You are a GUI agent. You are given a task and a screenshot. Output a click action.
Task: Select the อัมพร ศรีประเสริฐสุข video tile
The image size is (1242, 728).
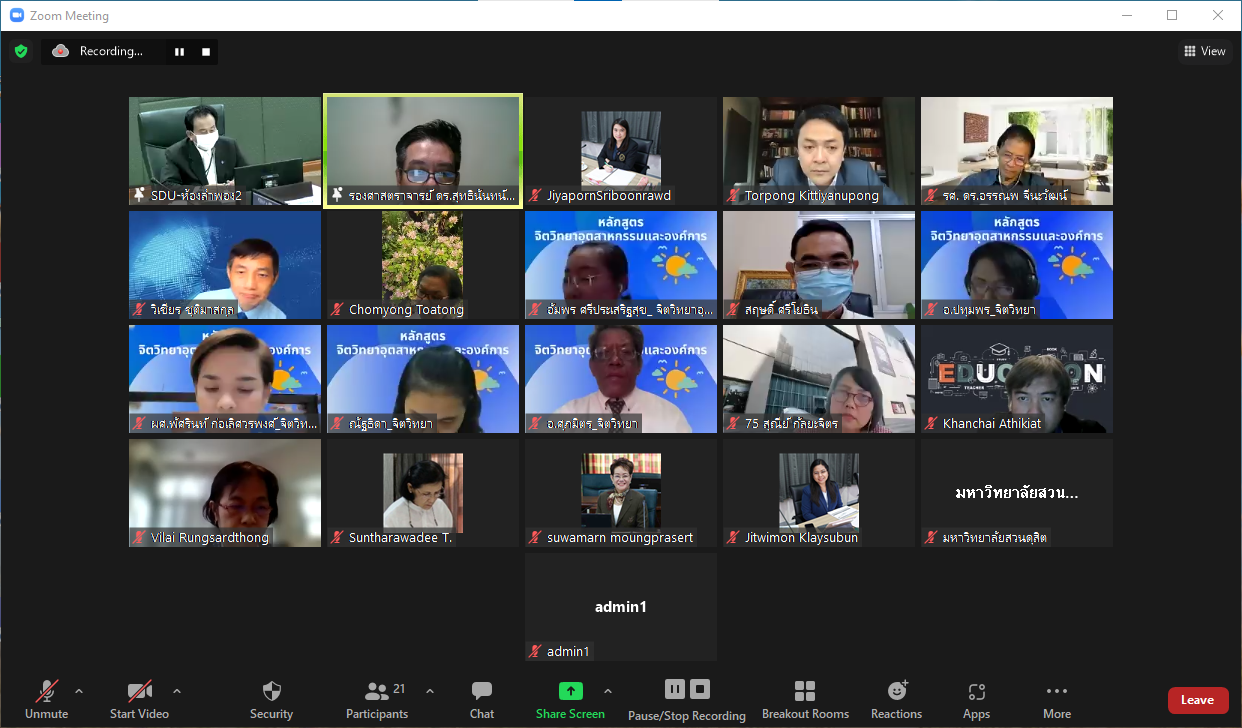point(621,265)
